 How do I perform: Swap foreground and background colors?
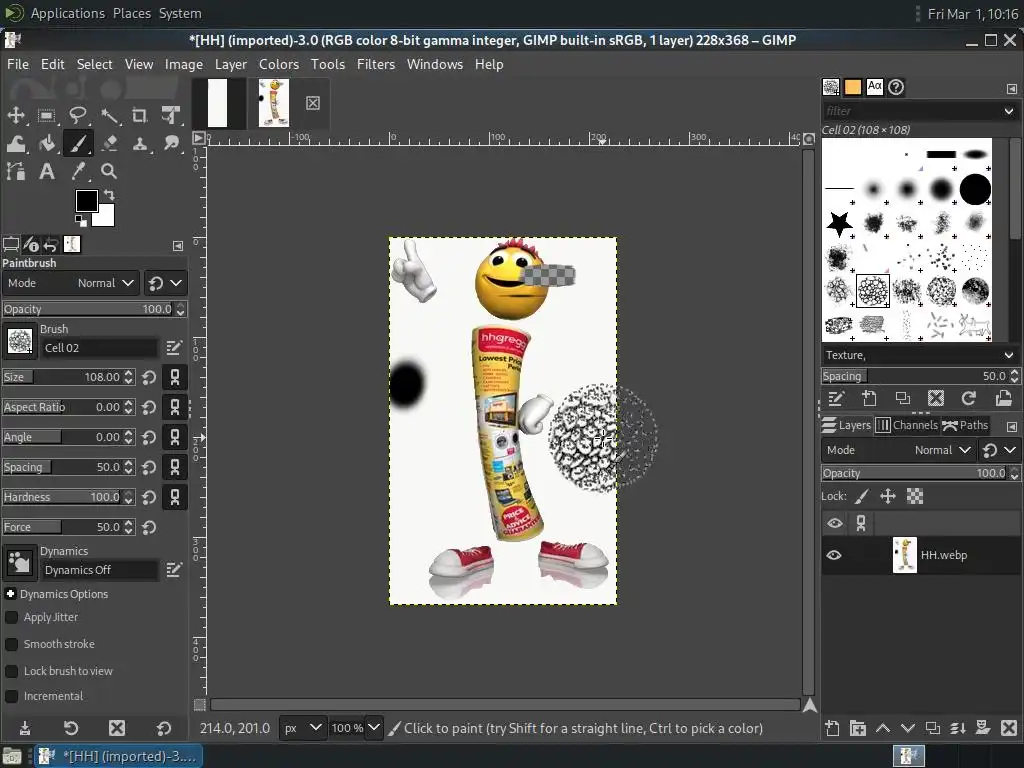click(x=109, y=195)
